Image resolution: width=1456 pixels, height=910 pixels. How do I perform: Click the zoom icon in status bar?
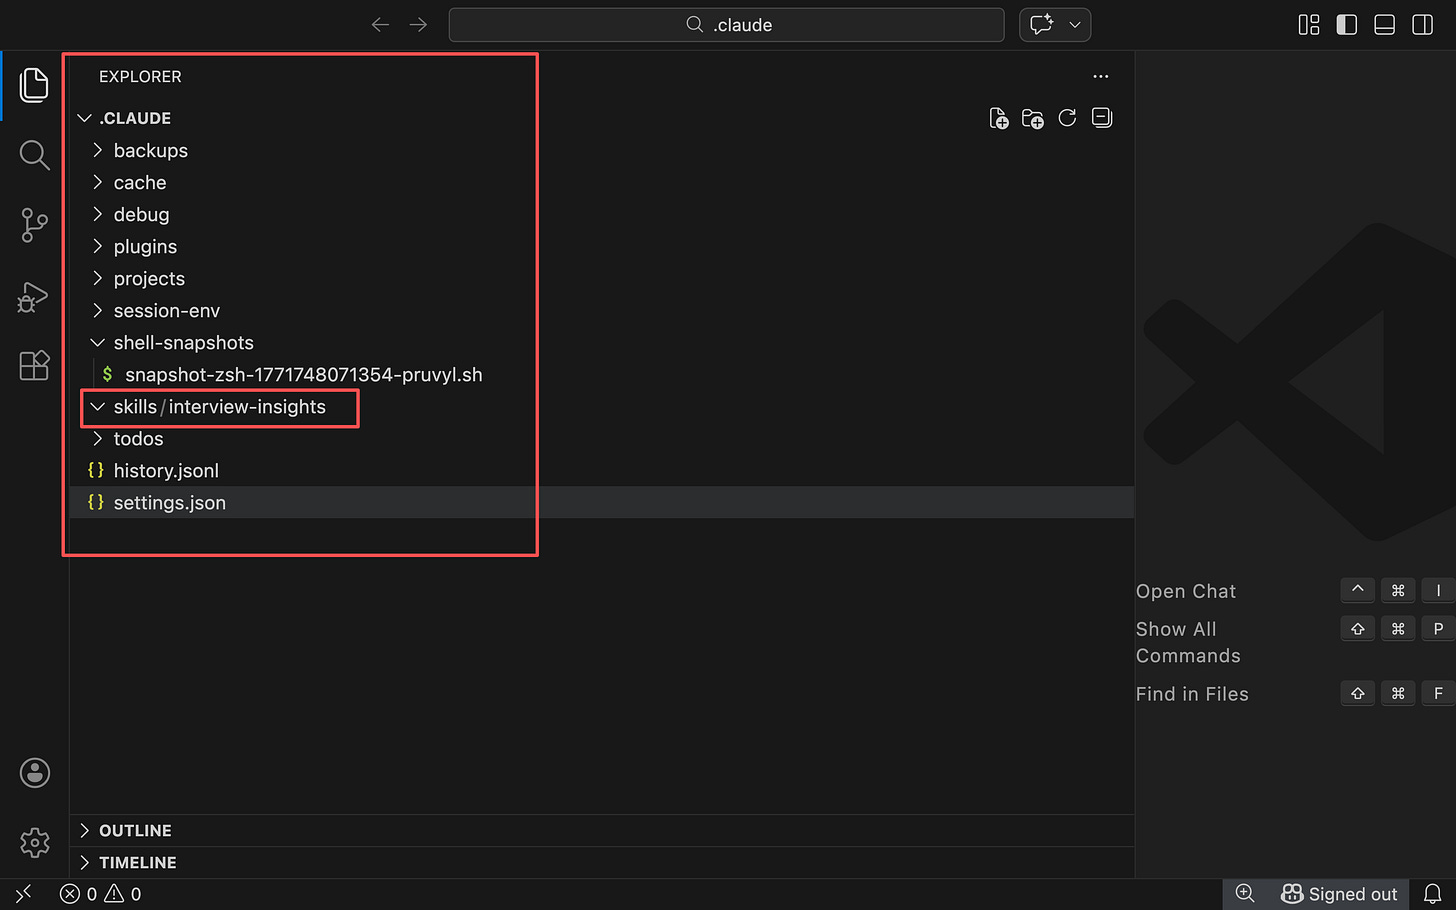click(1245, 894)
